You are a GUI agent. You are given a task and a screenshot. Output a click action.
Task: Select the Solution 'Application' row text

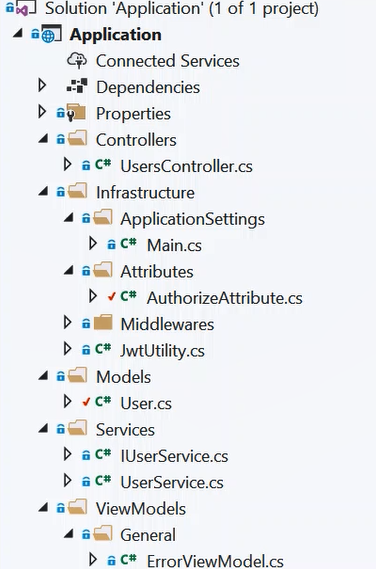tap(182, 9)
